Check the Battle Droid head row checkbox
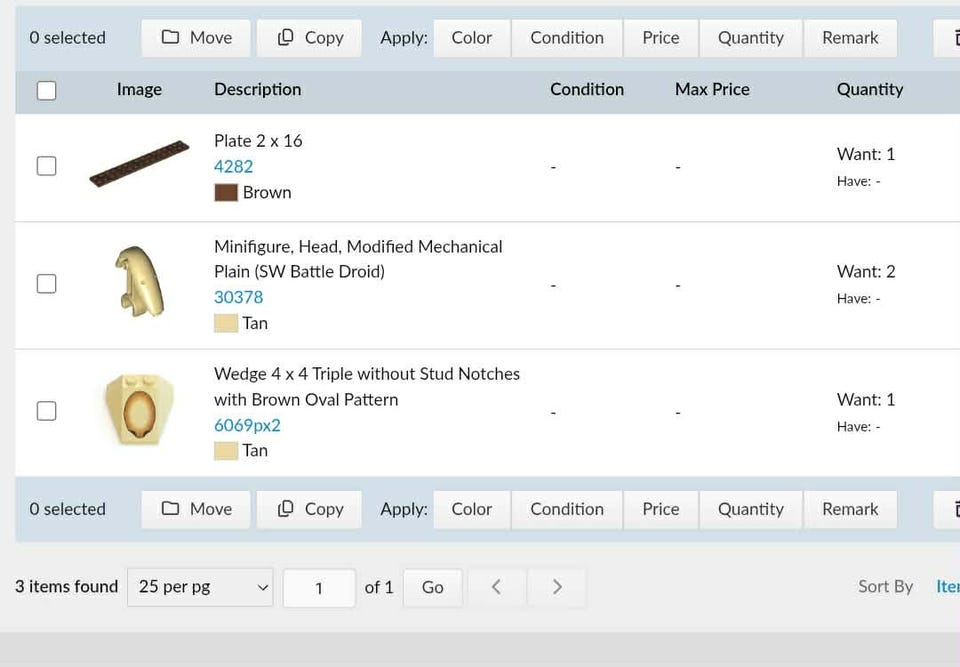Viewport: 960px width, 667px height. [x=47, y=284]
